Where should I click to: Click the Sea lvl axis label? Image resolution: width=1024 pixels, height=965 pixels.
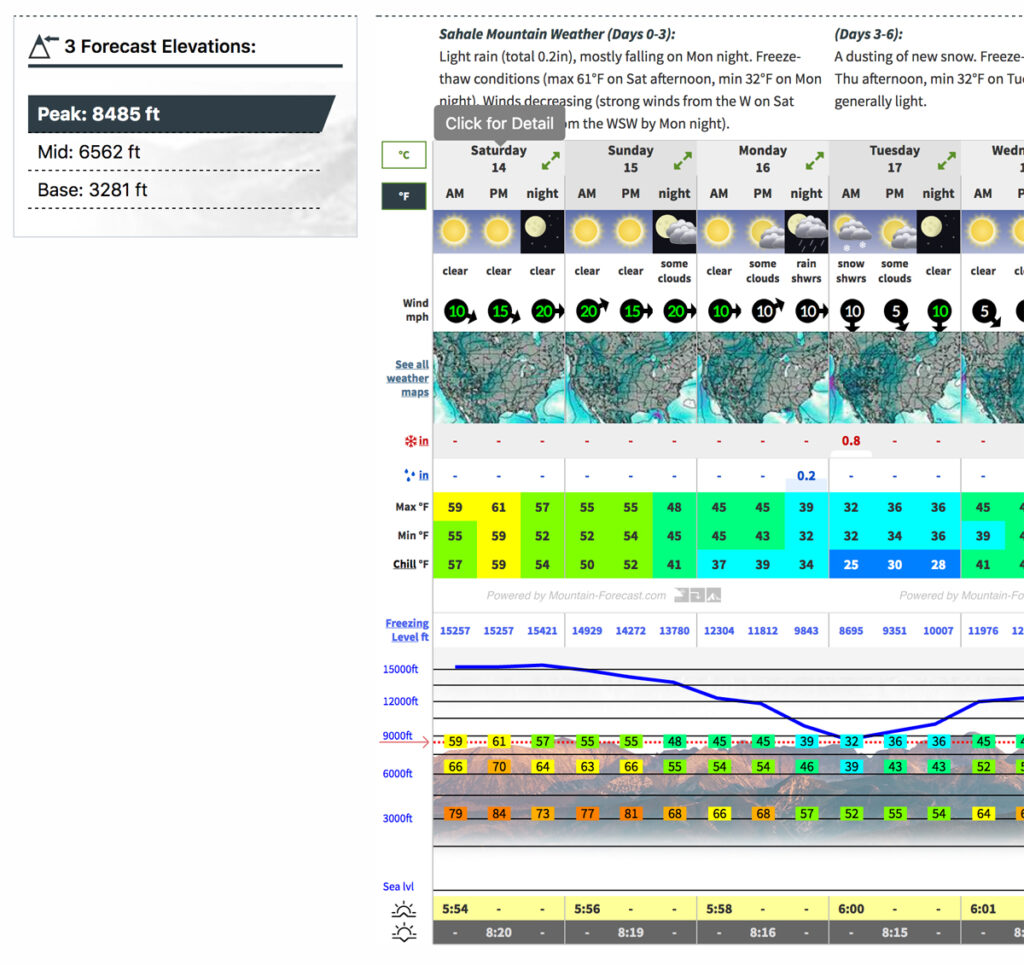point(398,886)
